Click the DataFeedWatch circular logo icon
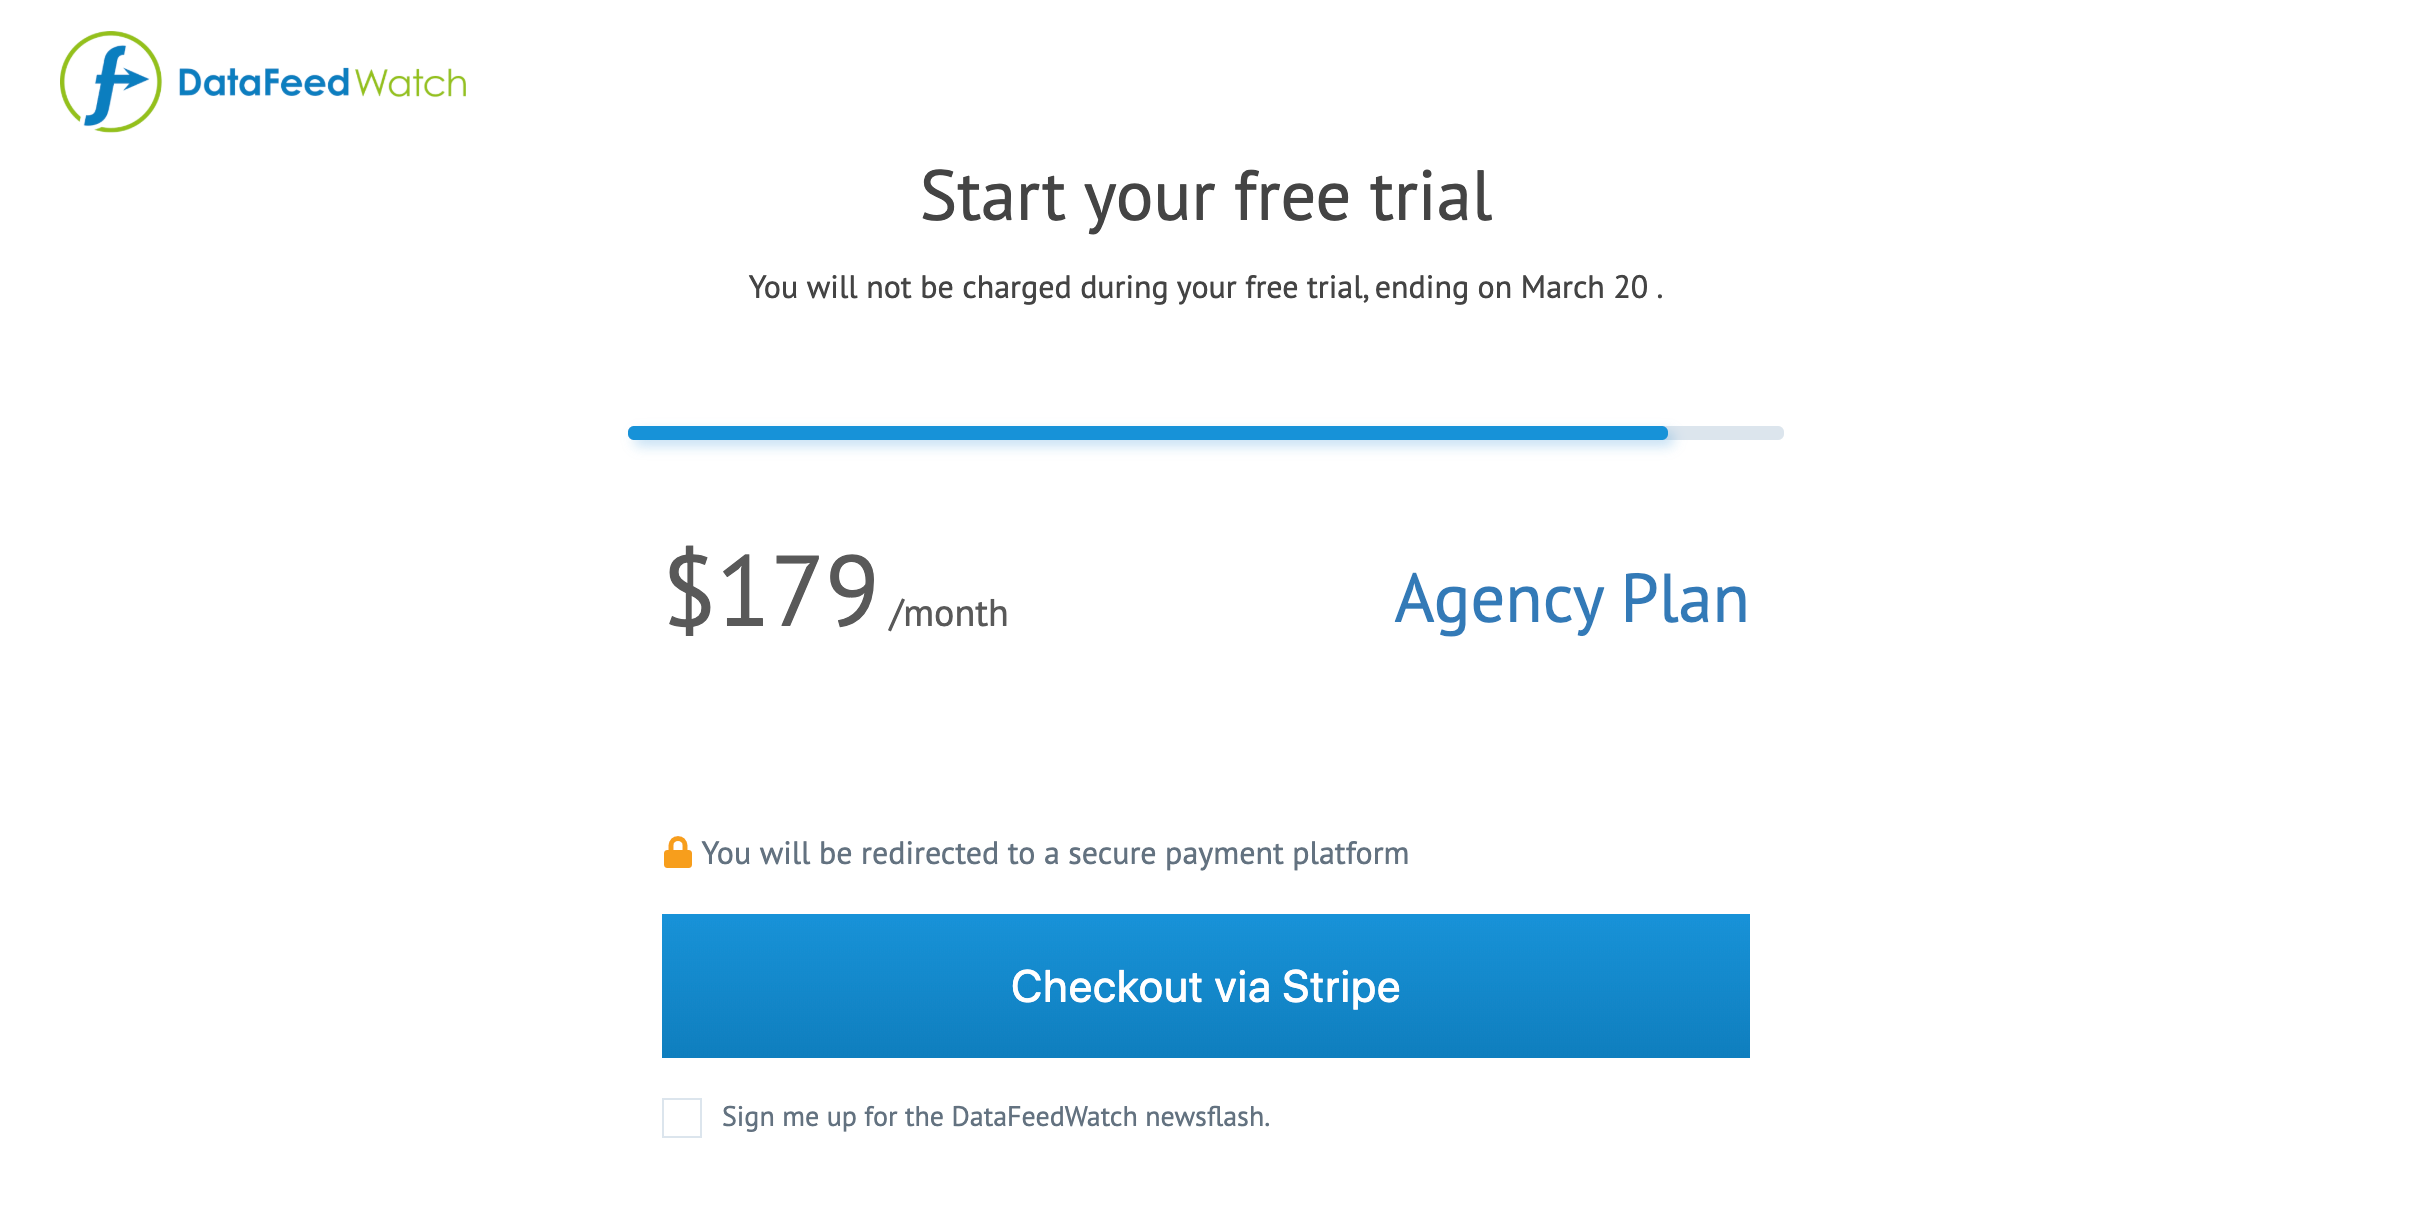This screenshot has height=1219, width=2412. tap(110, 82)
